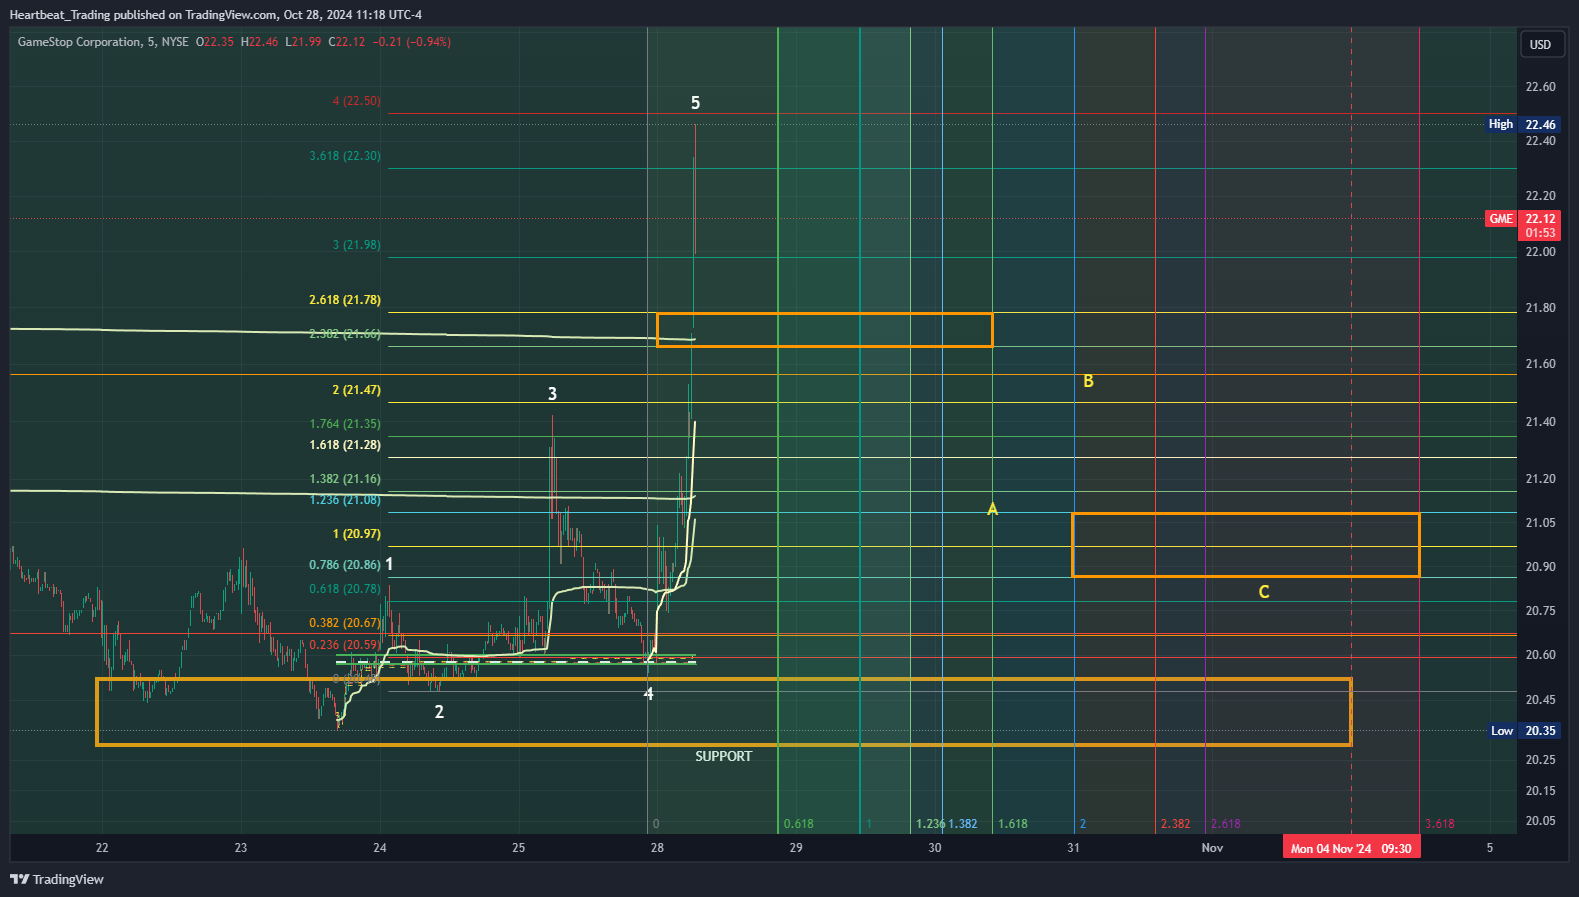Screen dimensions: 1579x897
Task: Click the TradingView logo in the footer
Action: (x=57, y=879)
